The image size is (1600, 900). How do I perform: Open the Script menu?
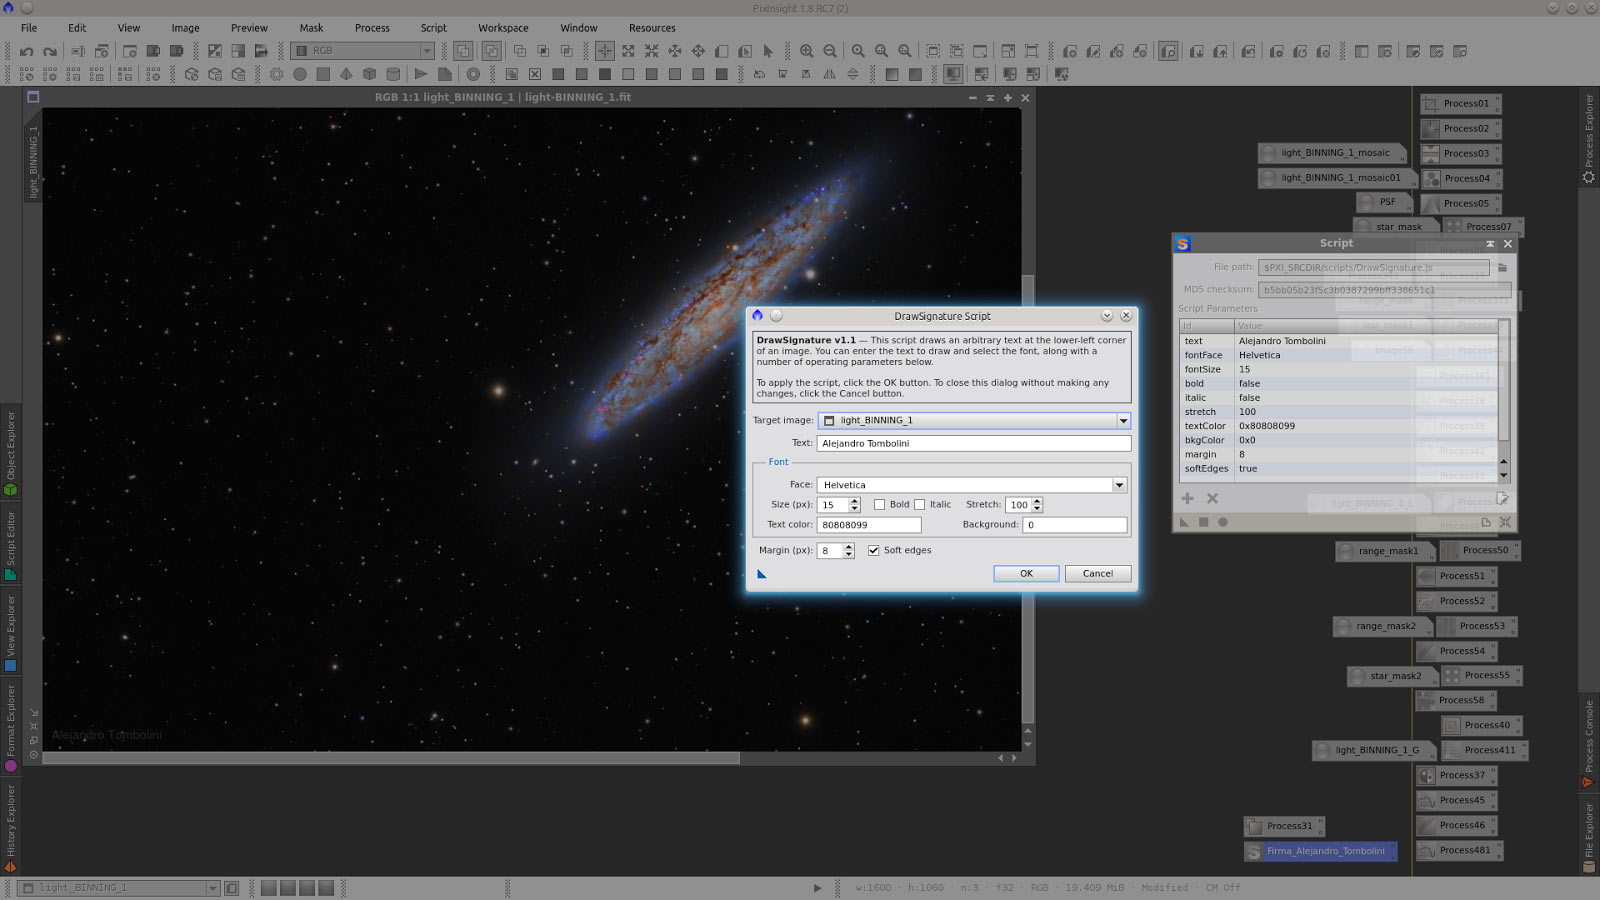pos(433,28)
